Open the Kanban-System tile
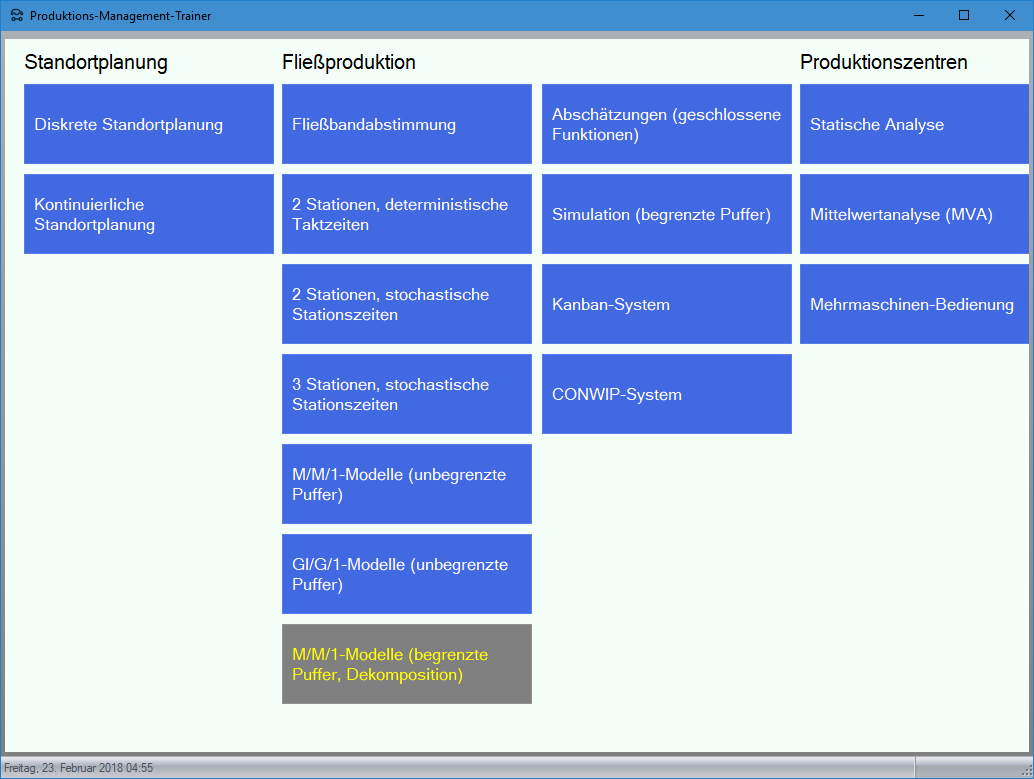This screenshot has width=1034, height=779. click(666, 304)
